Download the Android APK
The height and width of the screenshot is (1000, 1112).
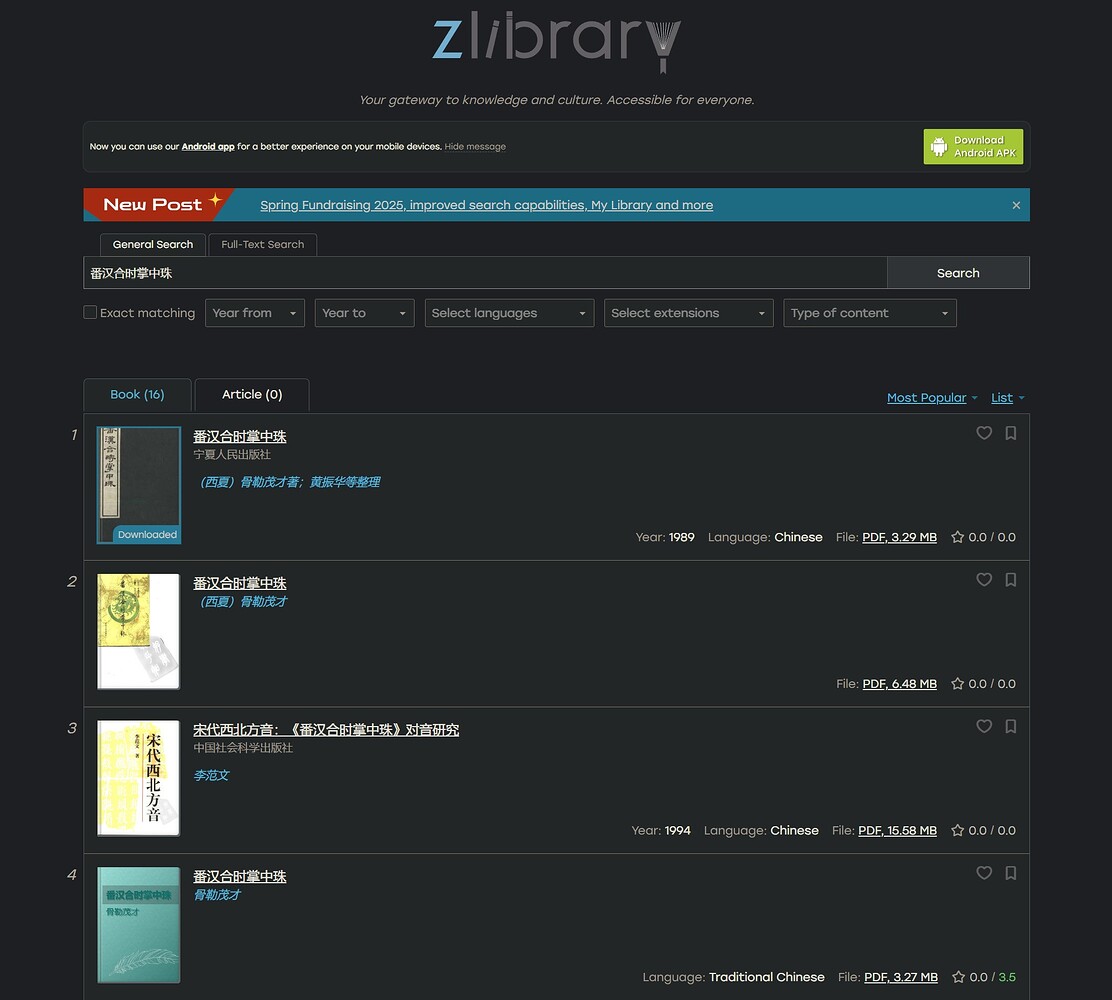(x=973, y=147)
